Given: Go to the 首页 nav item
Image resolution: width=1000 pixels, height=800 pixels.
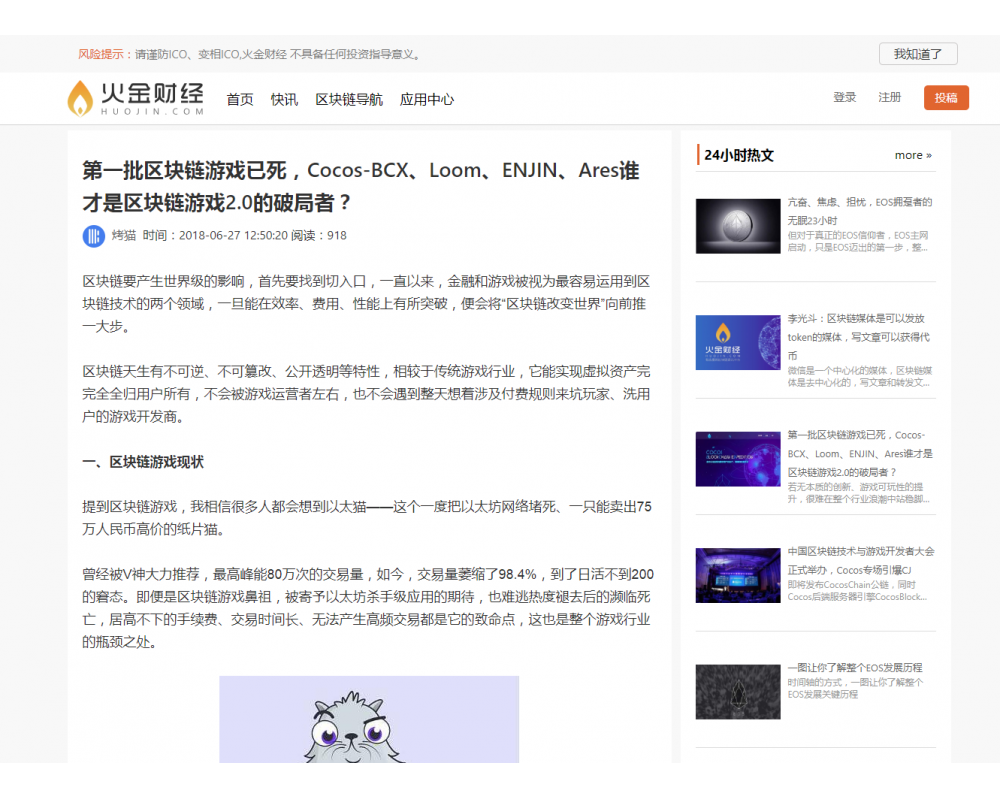Looking at the screenshot, I should [240, 100].
